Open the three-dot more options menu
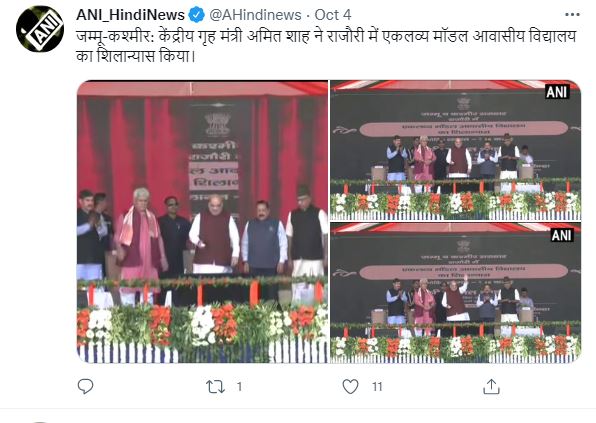 pyautogui.click(x=572, y=15)
